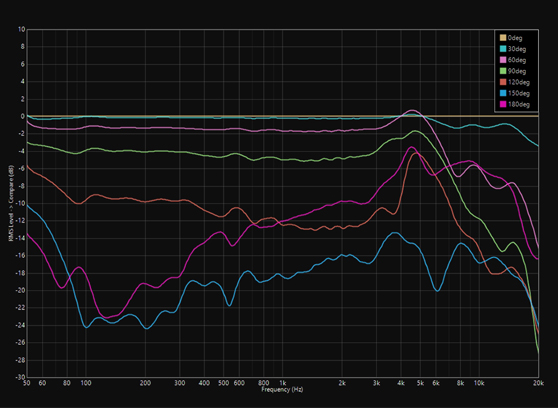Click the 10k frequency axis label

(x=479, y=383)
